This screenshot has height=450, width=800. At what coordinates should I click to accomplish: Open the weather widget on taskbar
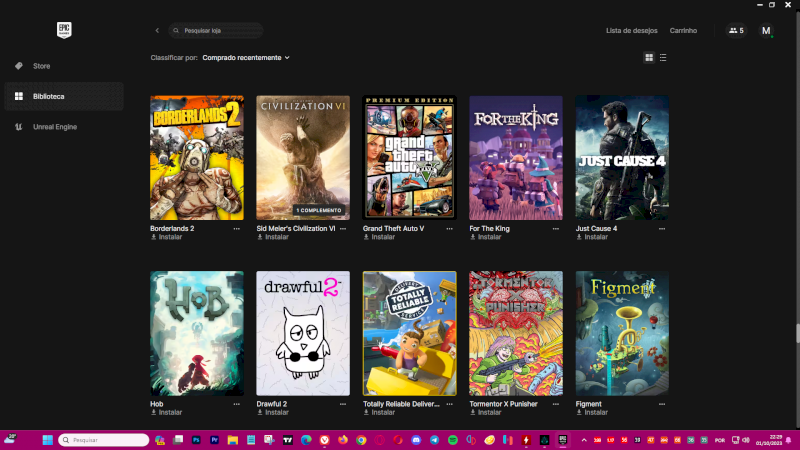tap(10, 439)
